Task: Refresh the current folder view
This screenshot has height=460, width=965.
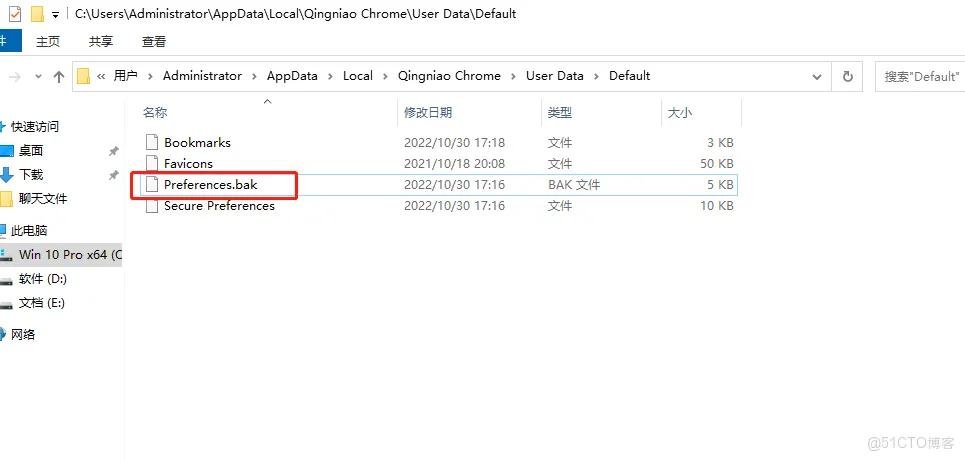Action: (848, 76)
